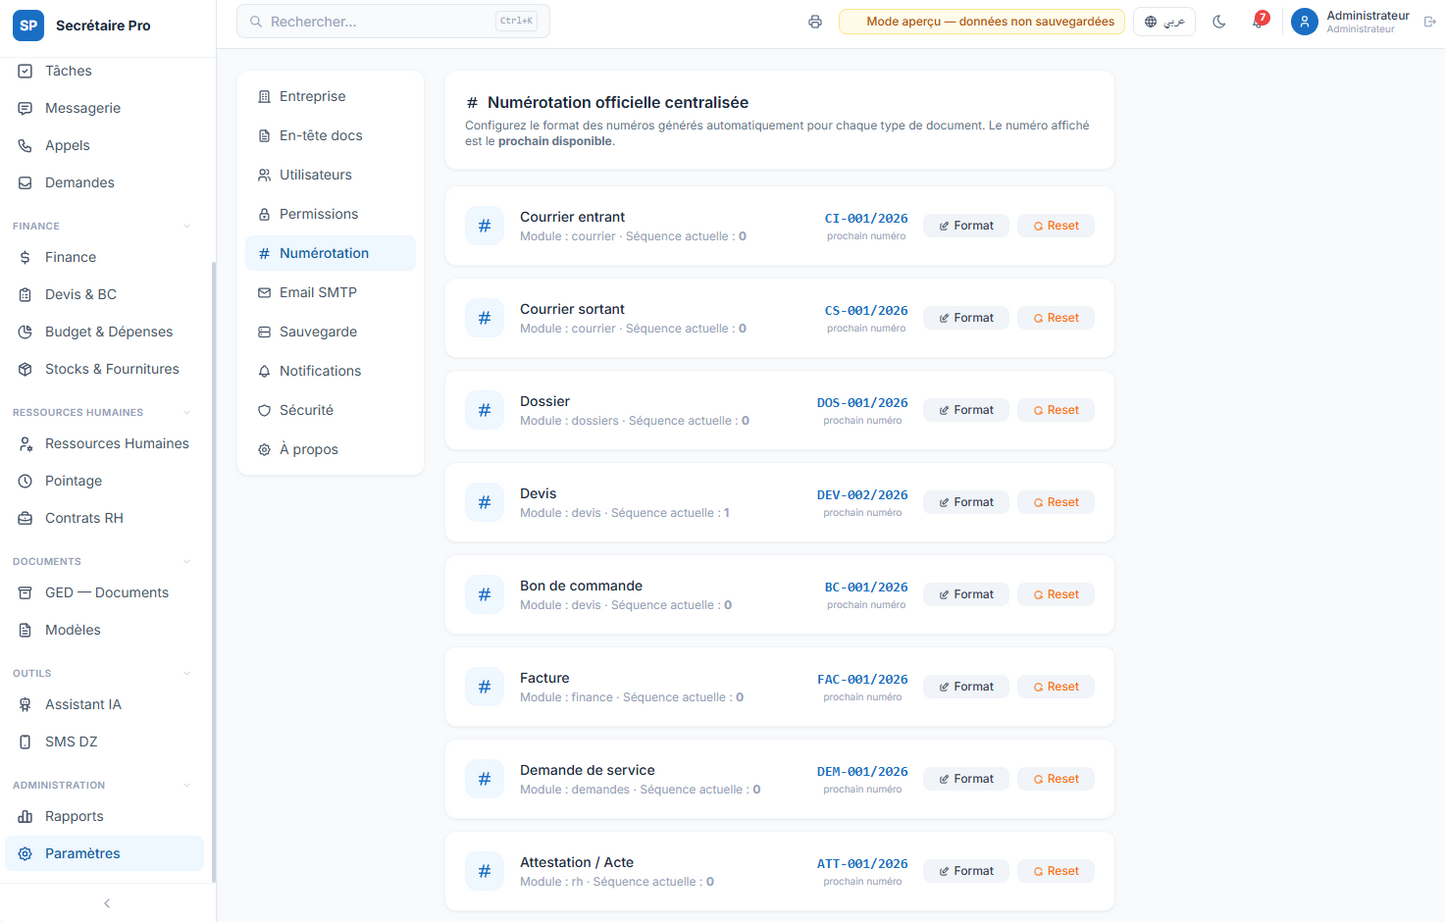Select the Email SMTP settings tab
Viewport: 1445px width, 922px height.
pyautogui.click(x=330, y=292)
